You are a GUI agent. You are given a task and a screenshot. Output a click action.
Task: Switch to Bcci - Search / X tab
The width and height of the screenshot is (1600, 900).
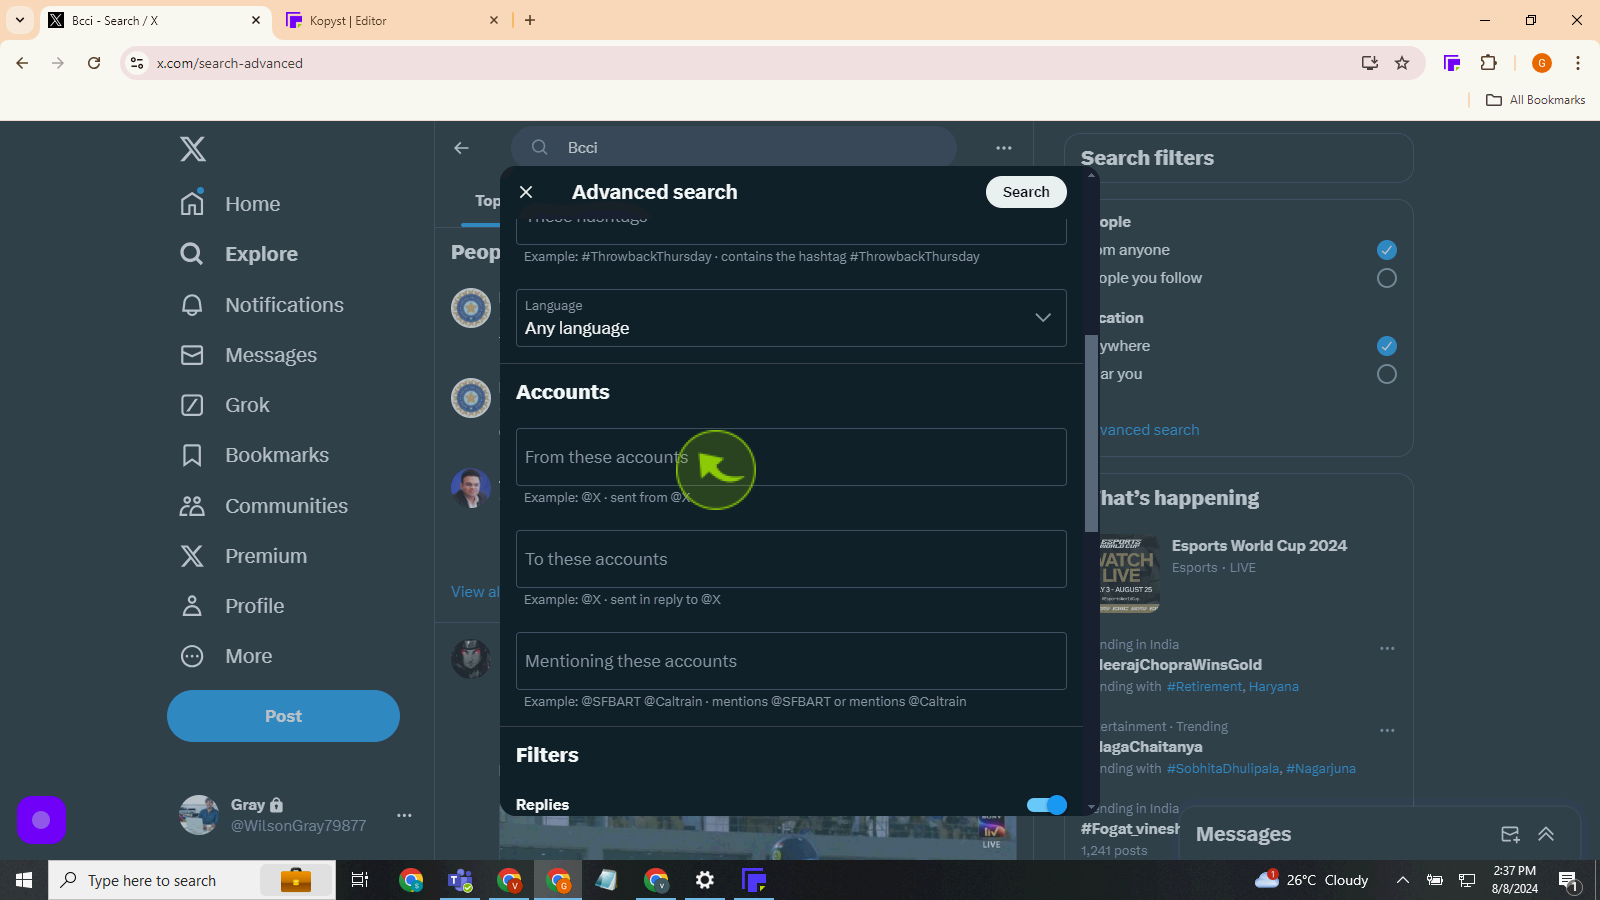(x=155, y=20)
